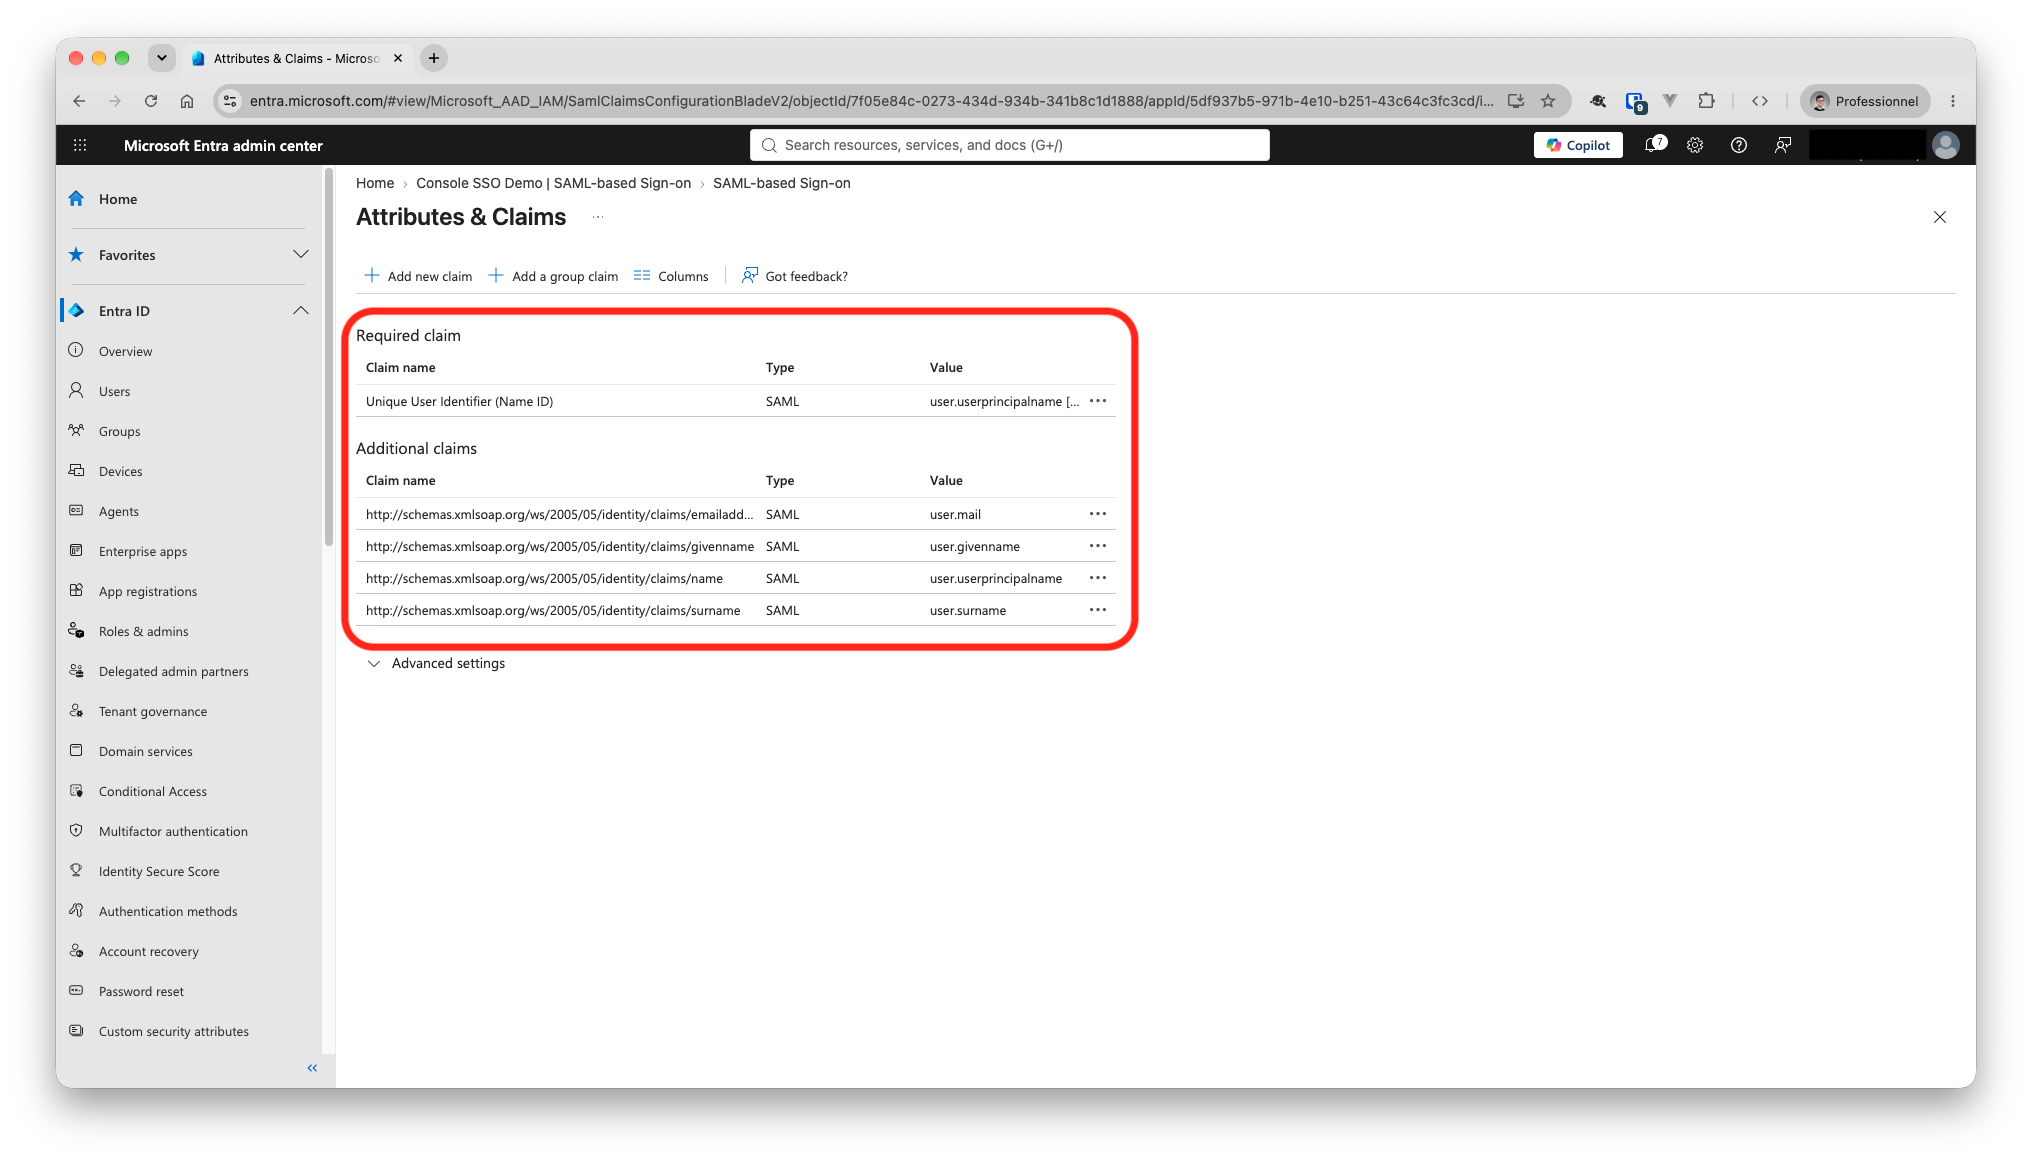Image resolution: width=2032 pixels, height=1162 pixels.
Task: Collapse the sidebar with double-chevron icon
Action: [x=312, y=1068]
